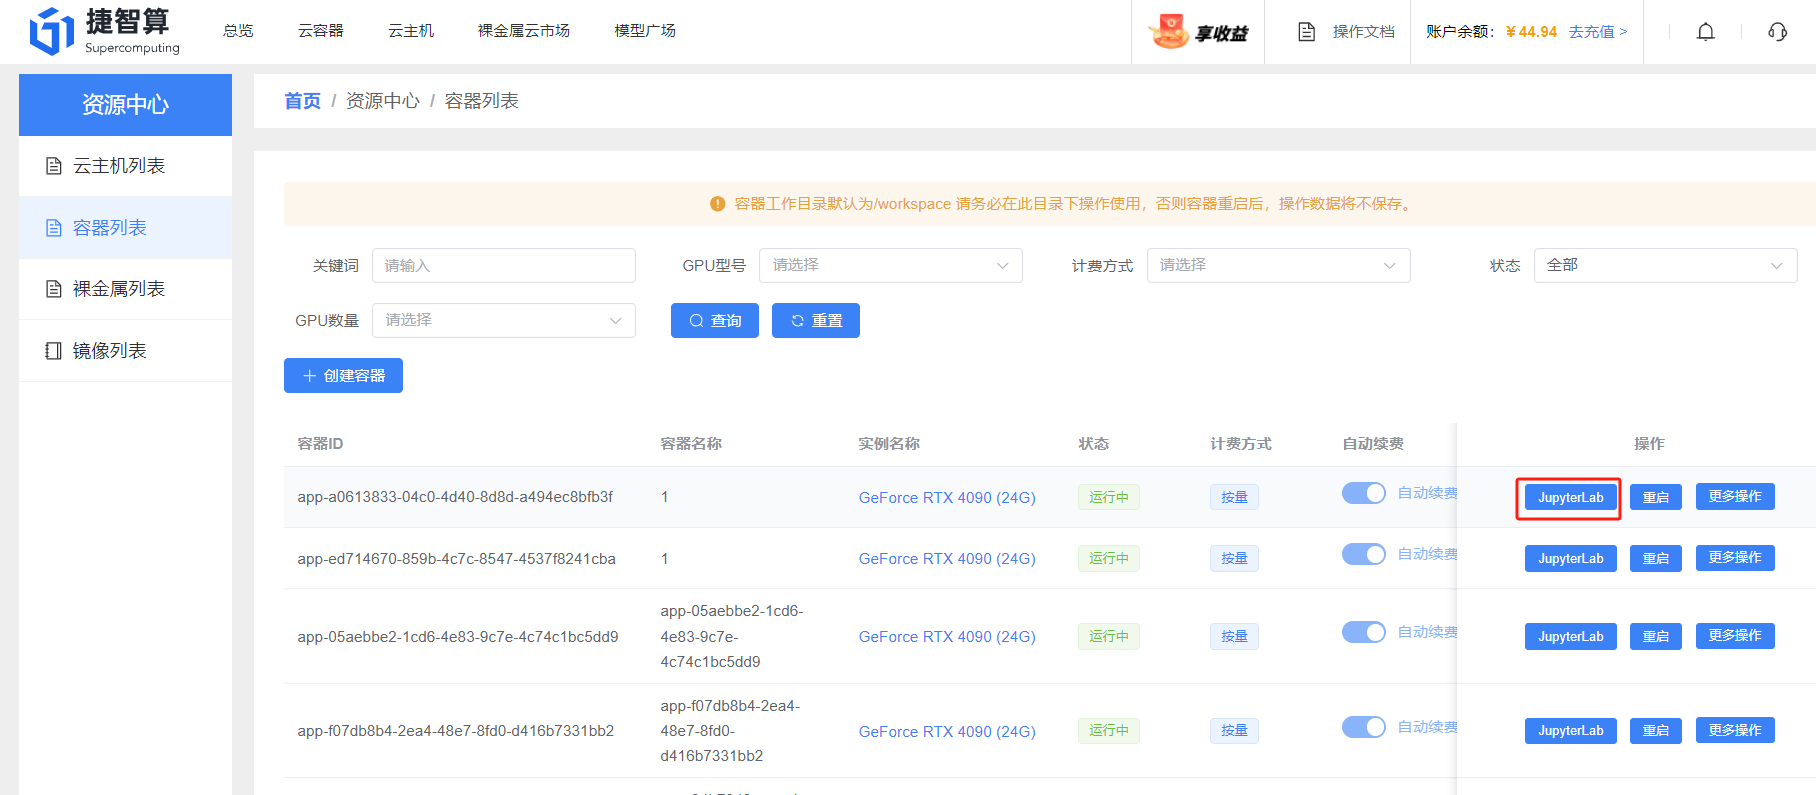1816x795 pixels.
Task: Click GeForce RTX 4090 link in app-f07db8b4 row
Action: pos(947,732)
